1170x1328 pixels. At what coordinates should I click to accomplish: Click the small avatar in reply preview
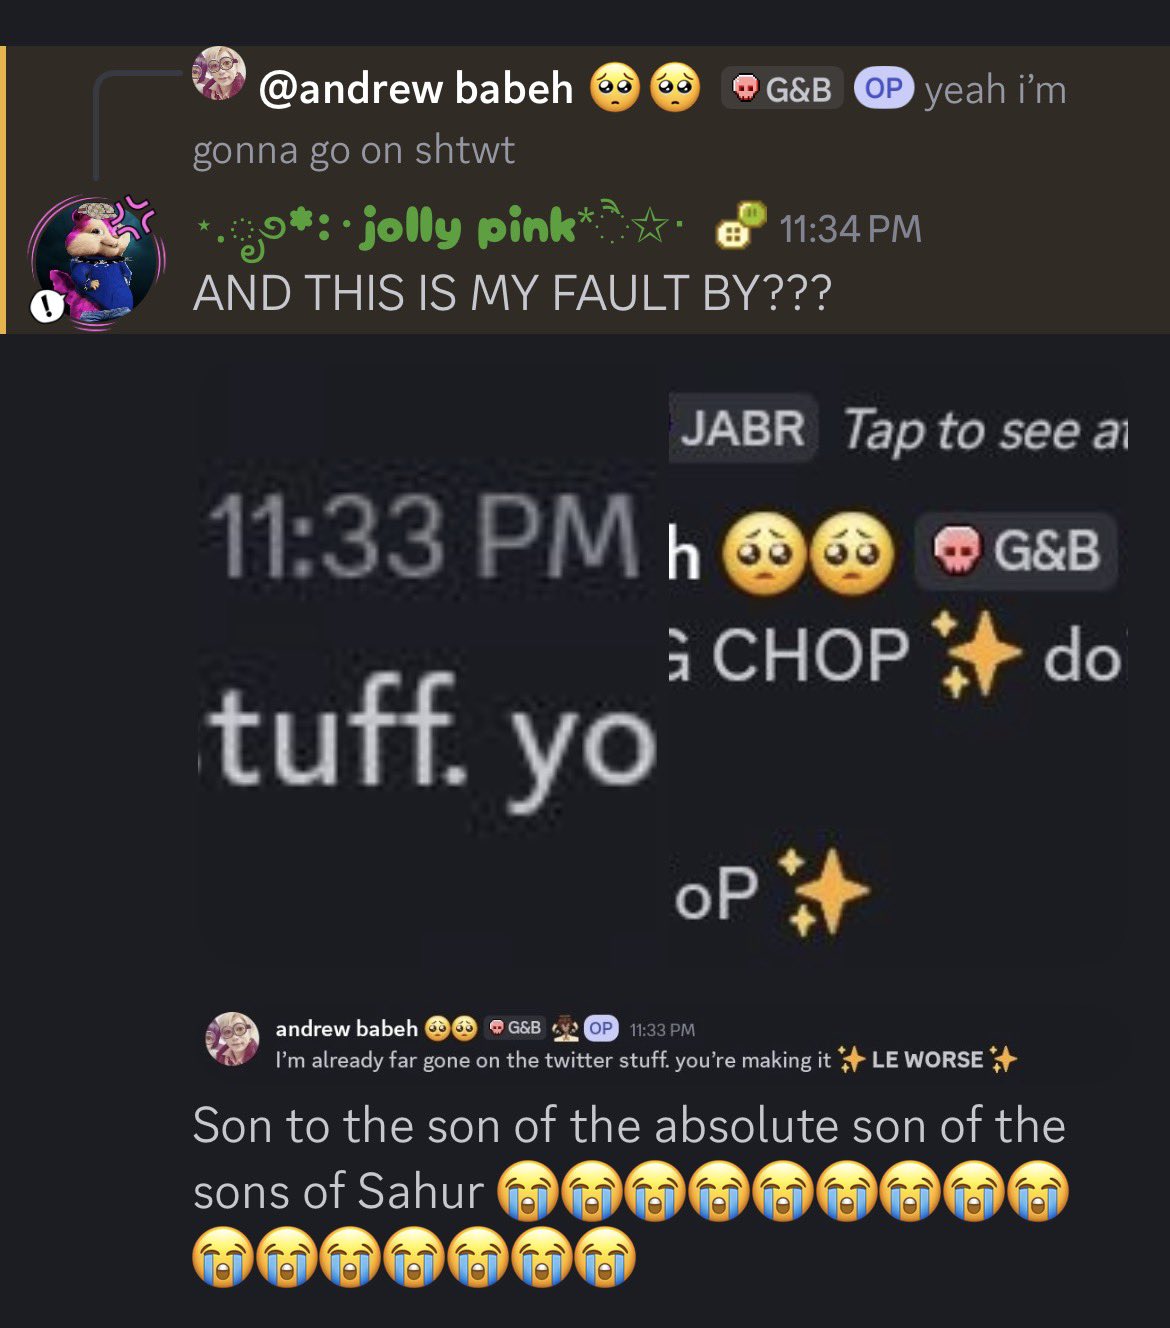[219, 73]
